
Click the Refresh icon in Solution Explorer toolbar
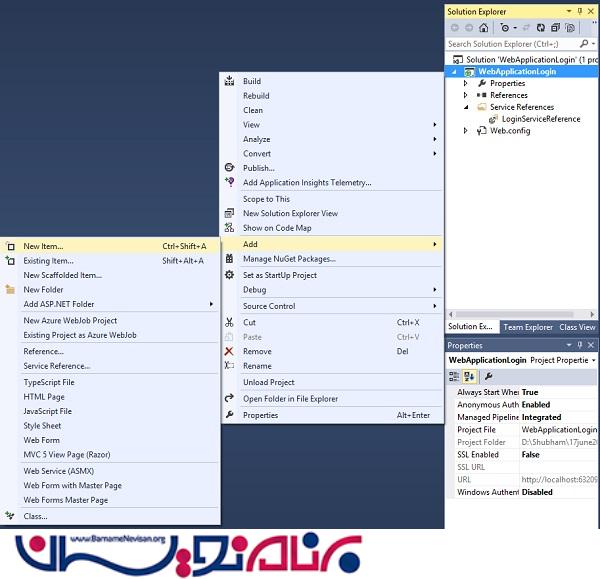coord(540,28)
